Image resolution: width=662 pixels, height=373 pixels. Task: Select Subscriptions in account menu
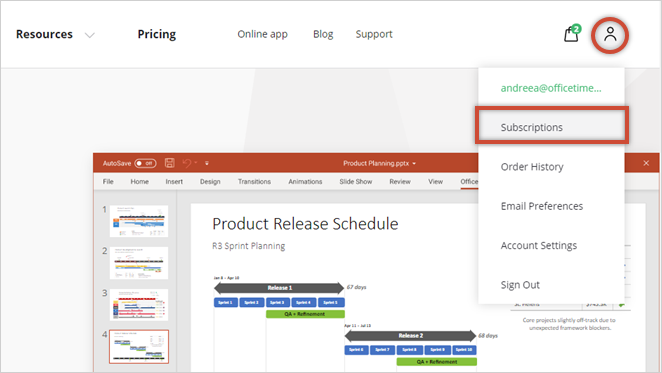551,127
